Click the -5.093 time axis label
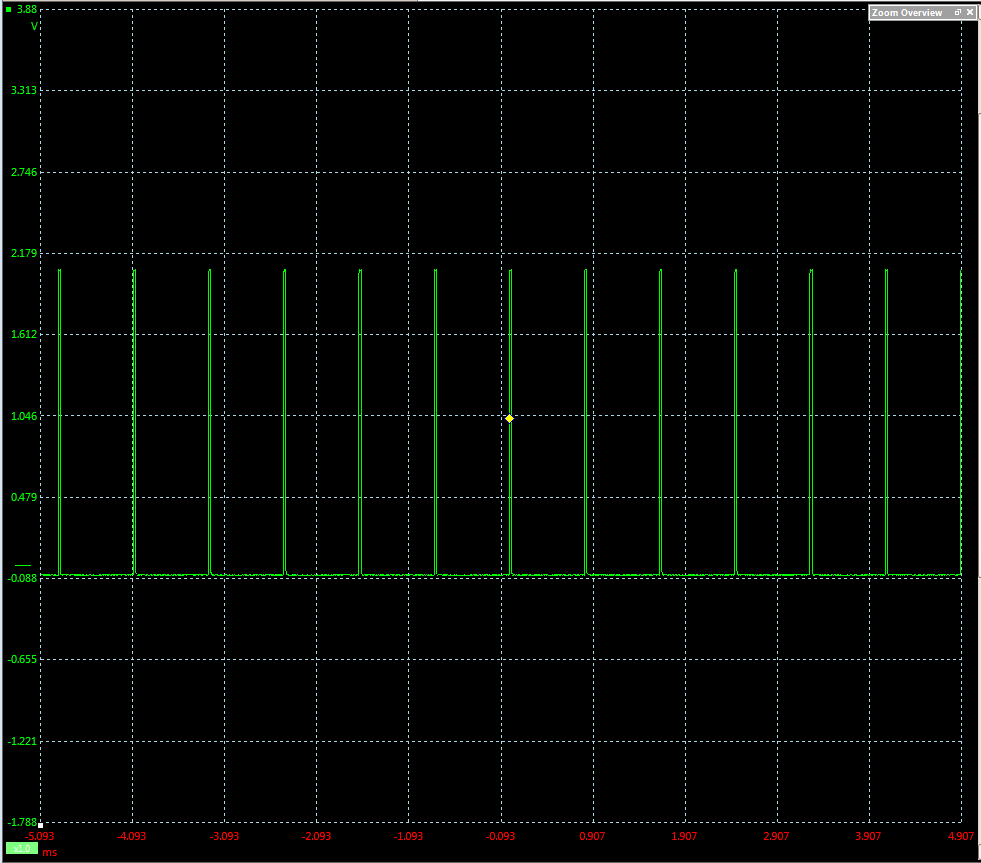This screenshot has width=981, height=863. (39, 836)
